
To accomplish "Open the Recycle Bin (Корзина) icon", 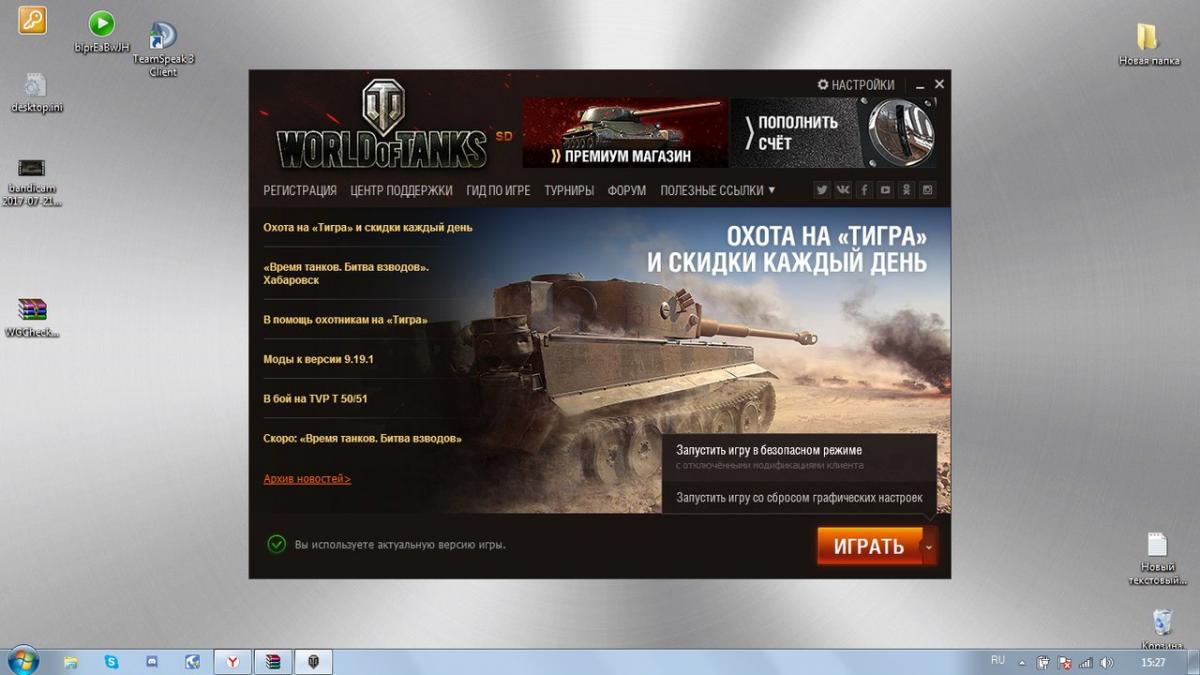I will [x=1162, y=630].
